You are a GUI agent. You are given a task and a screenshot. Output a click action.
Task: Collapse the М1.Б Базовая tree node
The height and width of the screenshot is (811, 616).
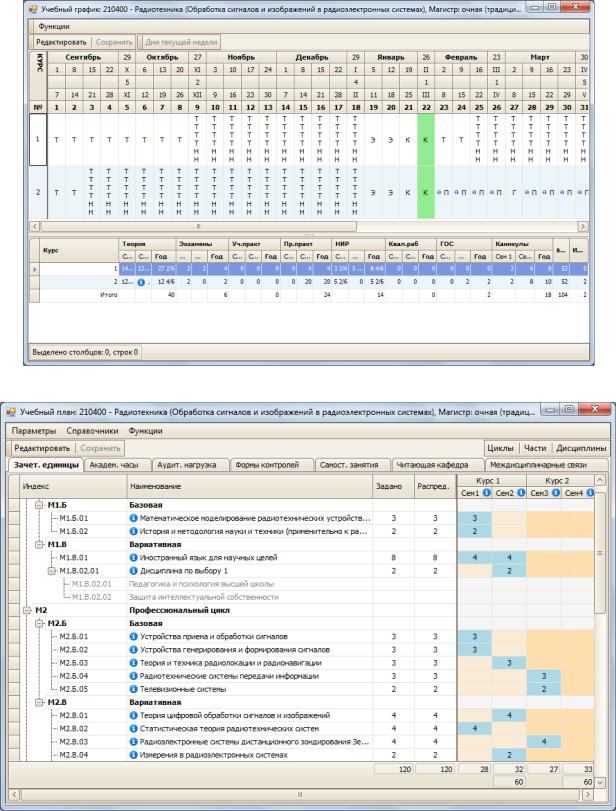tap(39, 505)
